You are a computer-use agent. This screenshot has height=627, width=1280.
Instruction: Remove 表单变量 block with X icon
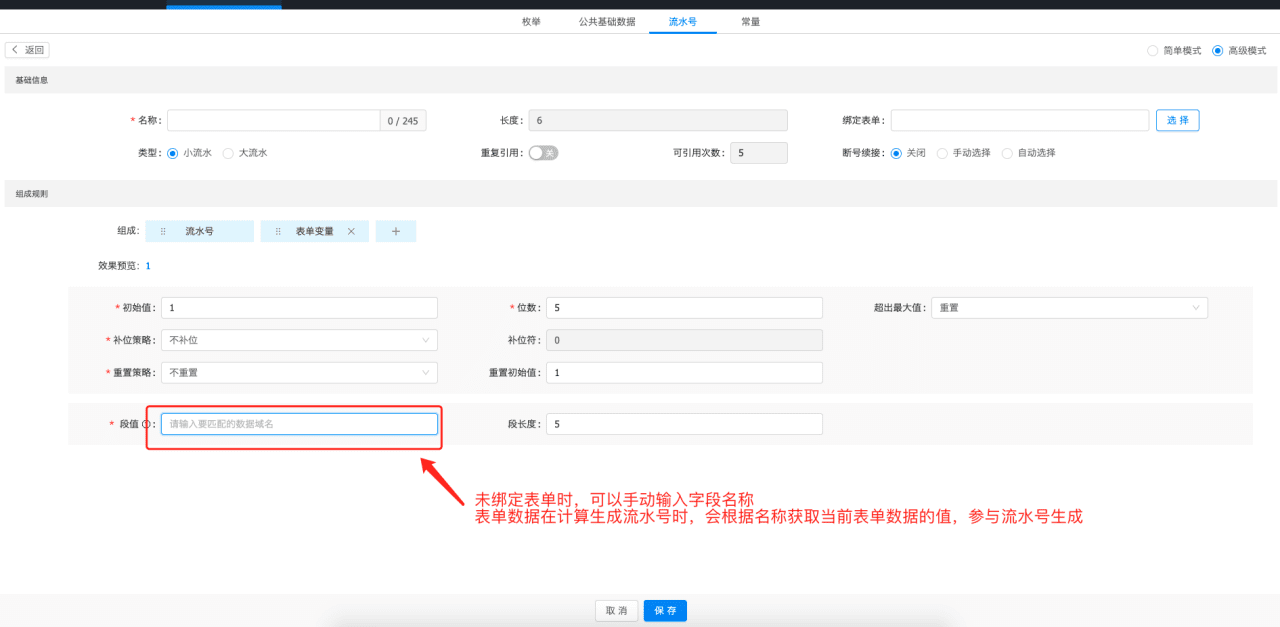click(351, 231)
